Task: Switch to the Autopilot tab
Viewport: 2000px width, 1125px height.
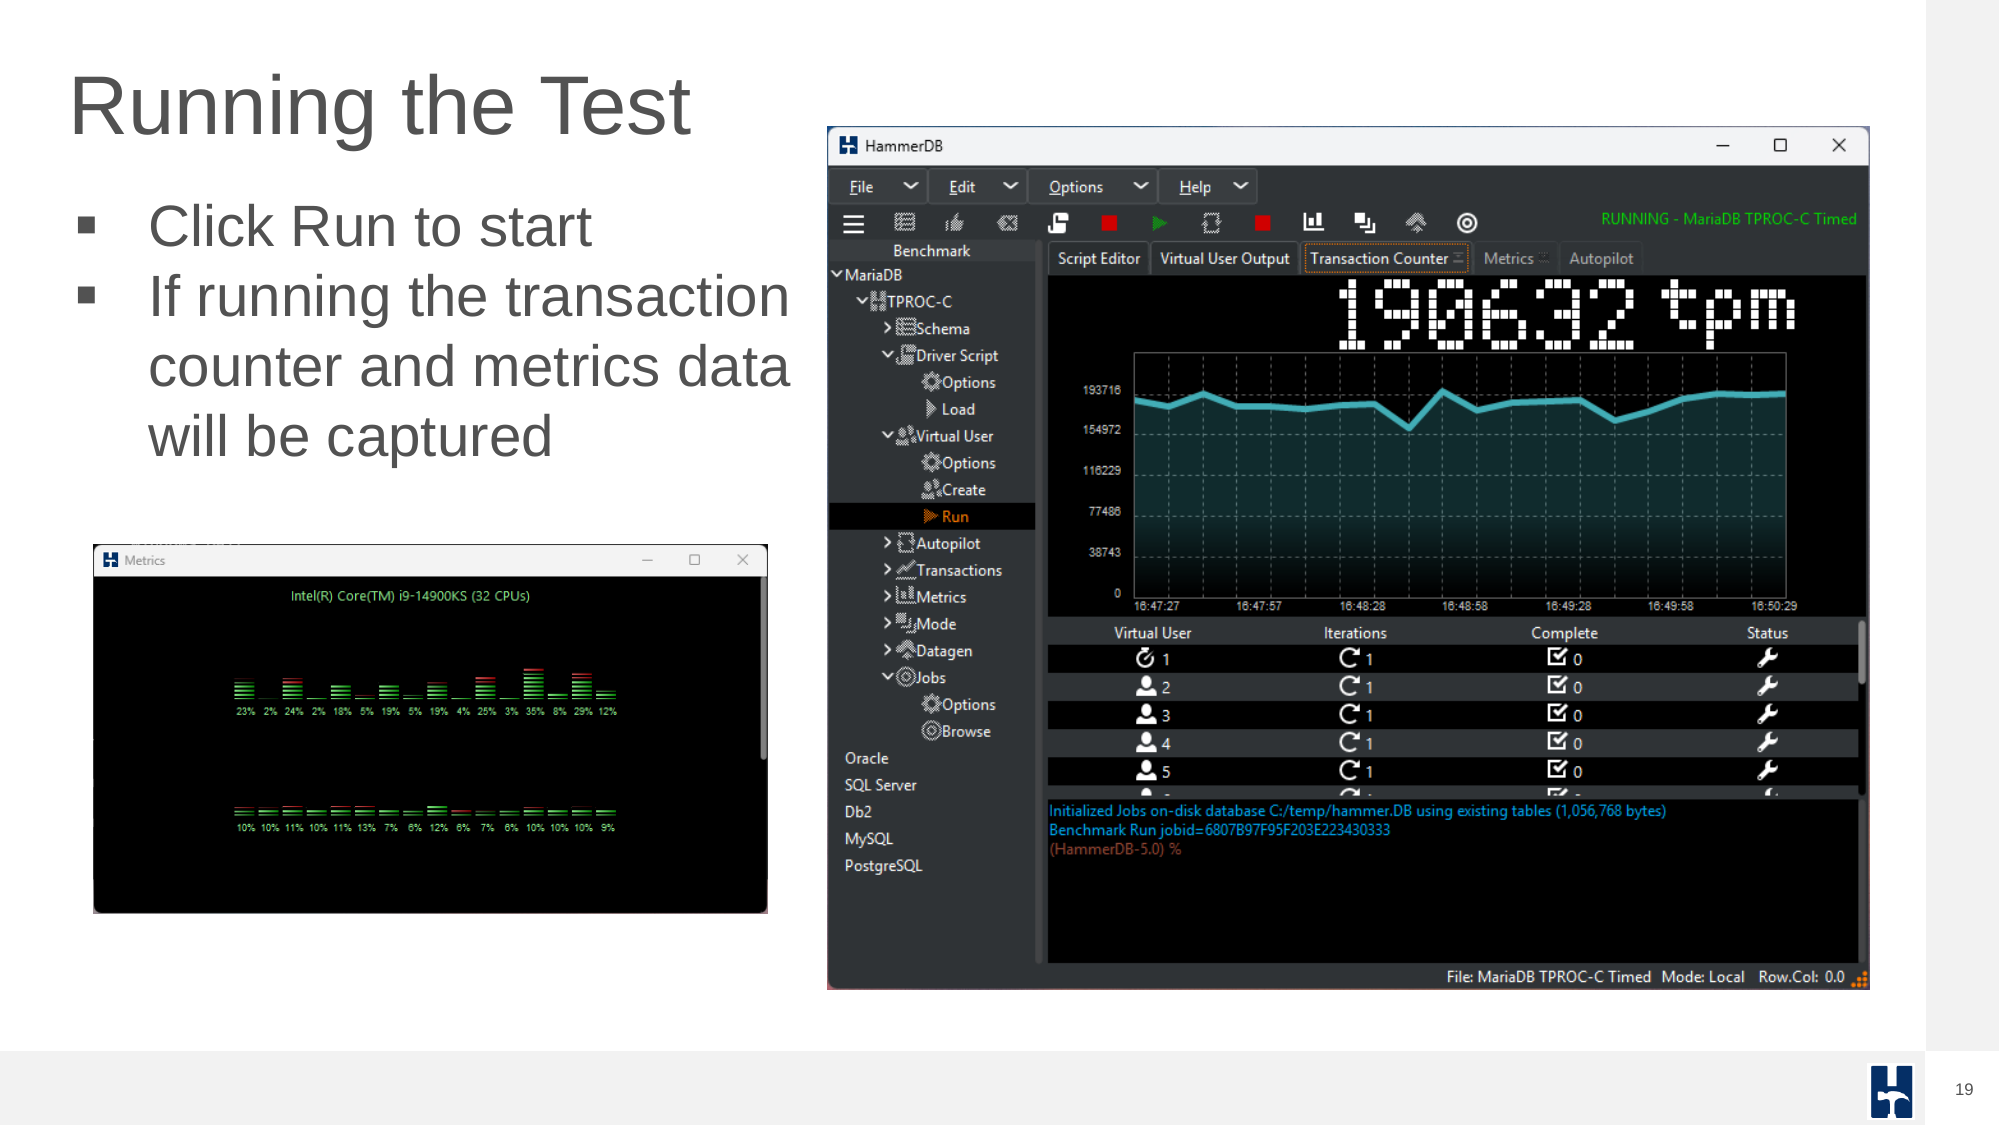Action: (1601, 258)
